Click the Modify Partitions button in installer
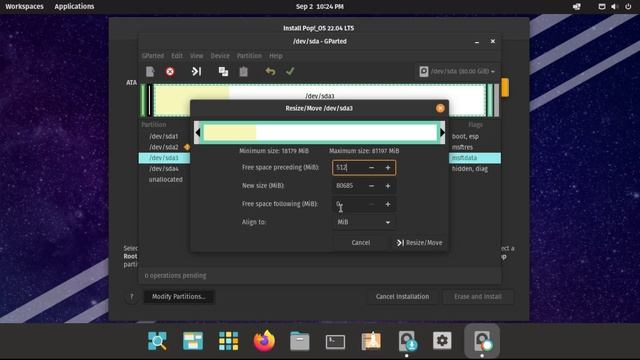The height and width of the screenshot is (360, 640). click(178, 296)
